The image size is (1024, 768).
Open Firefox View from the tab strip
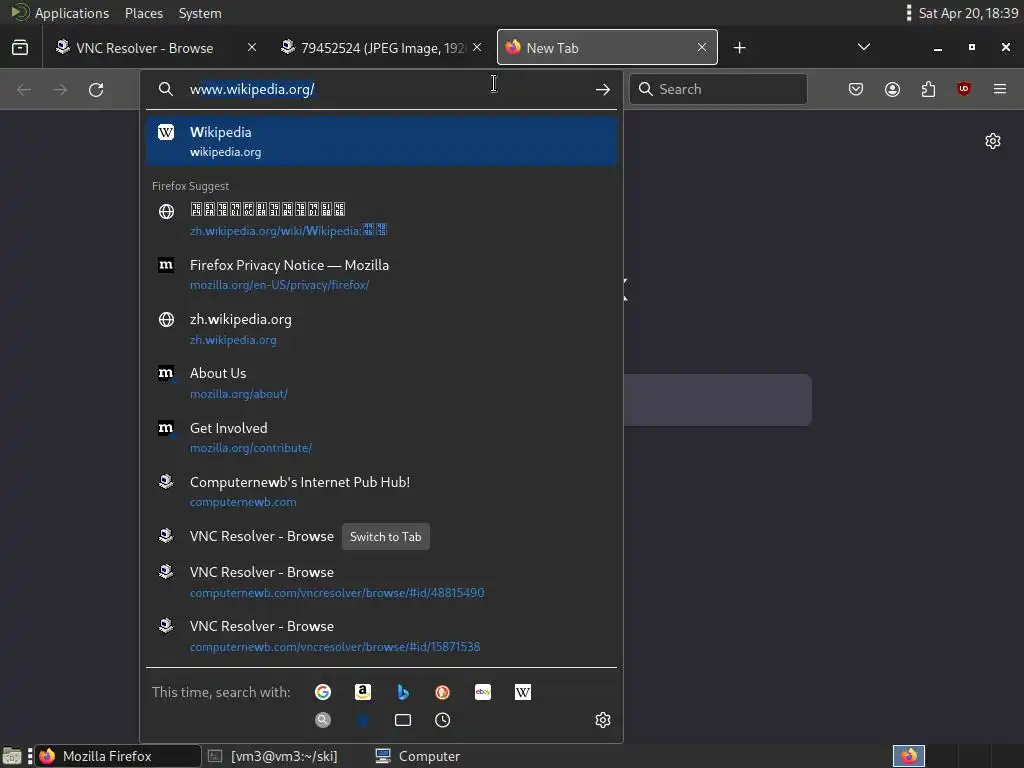20,48
